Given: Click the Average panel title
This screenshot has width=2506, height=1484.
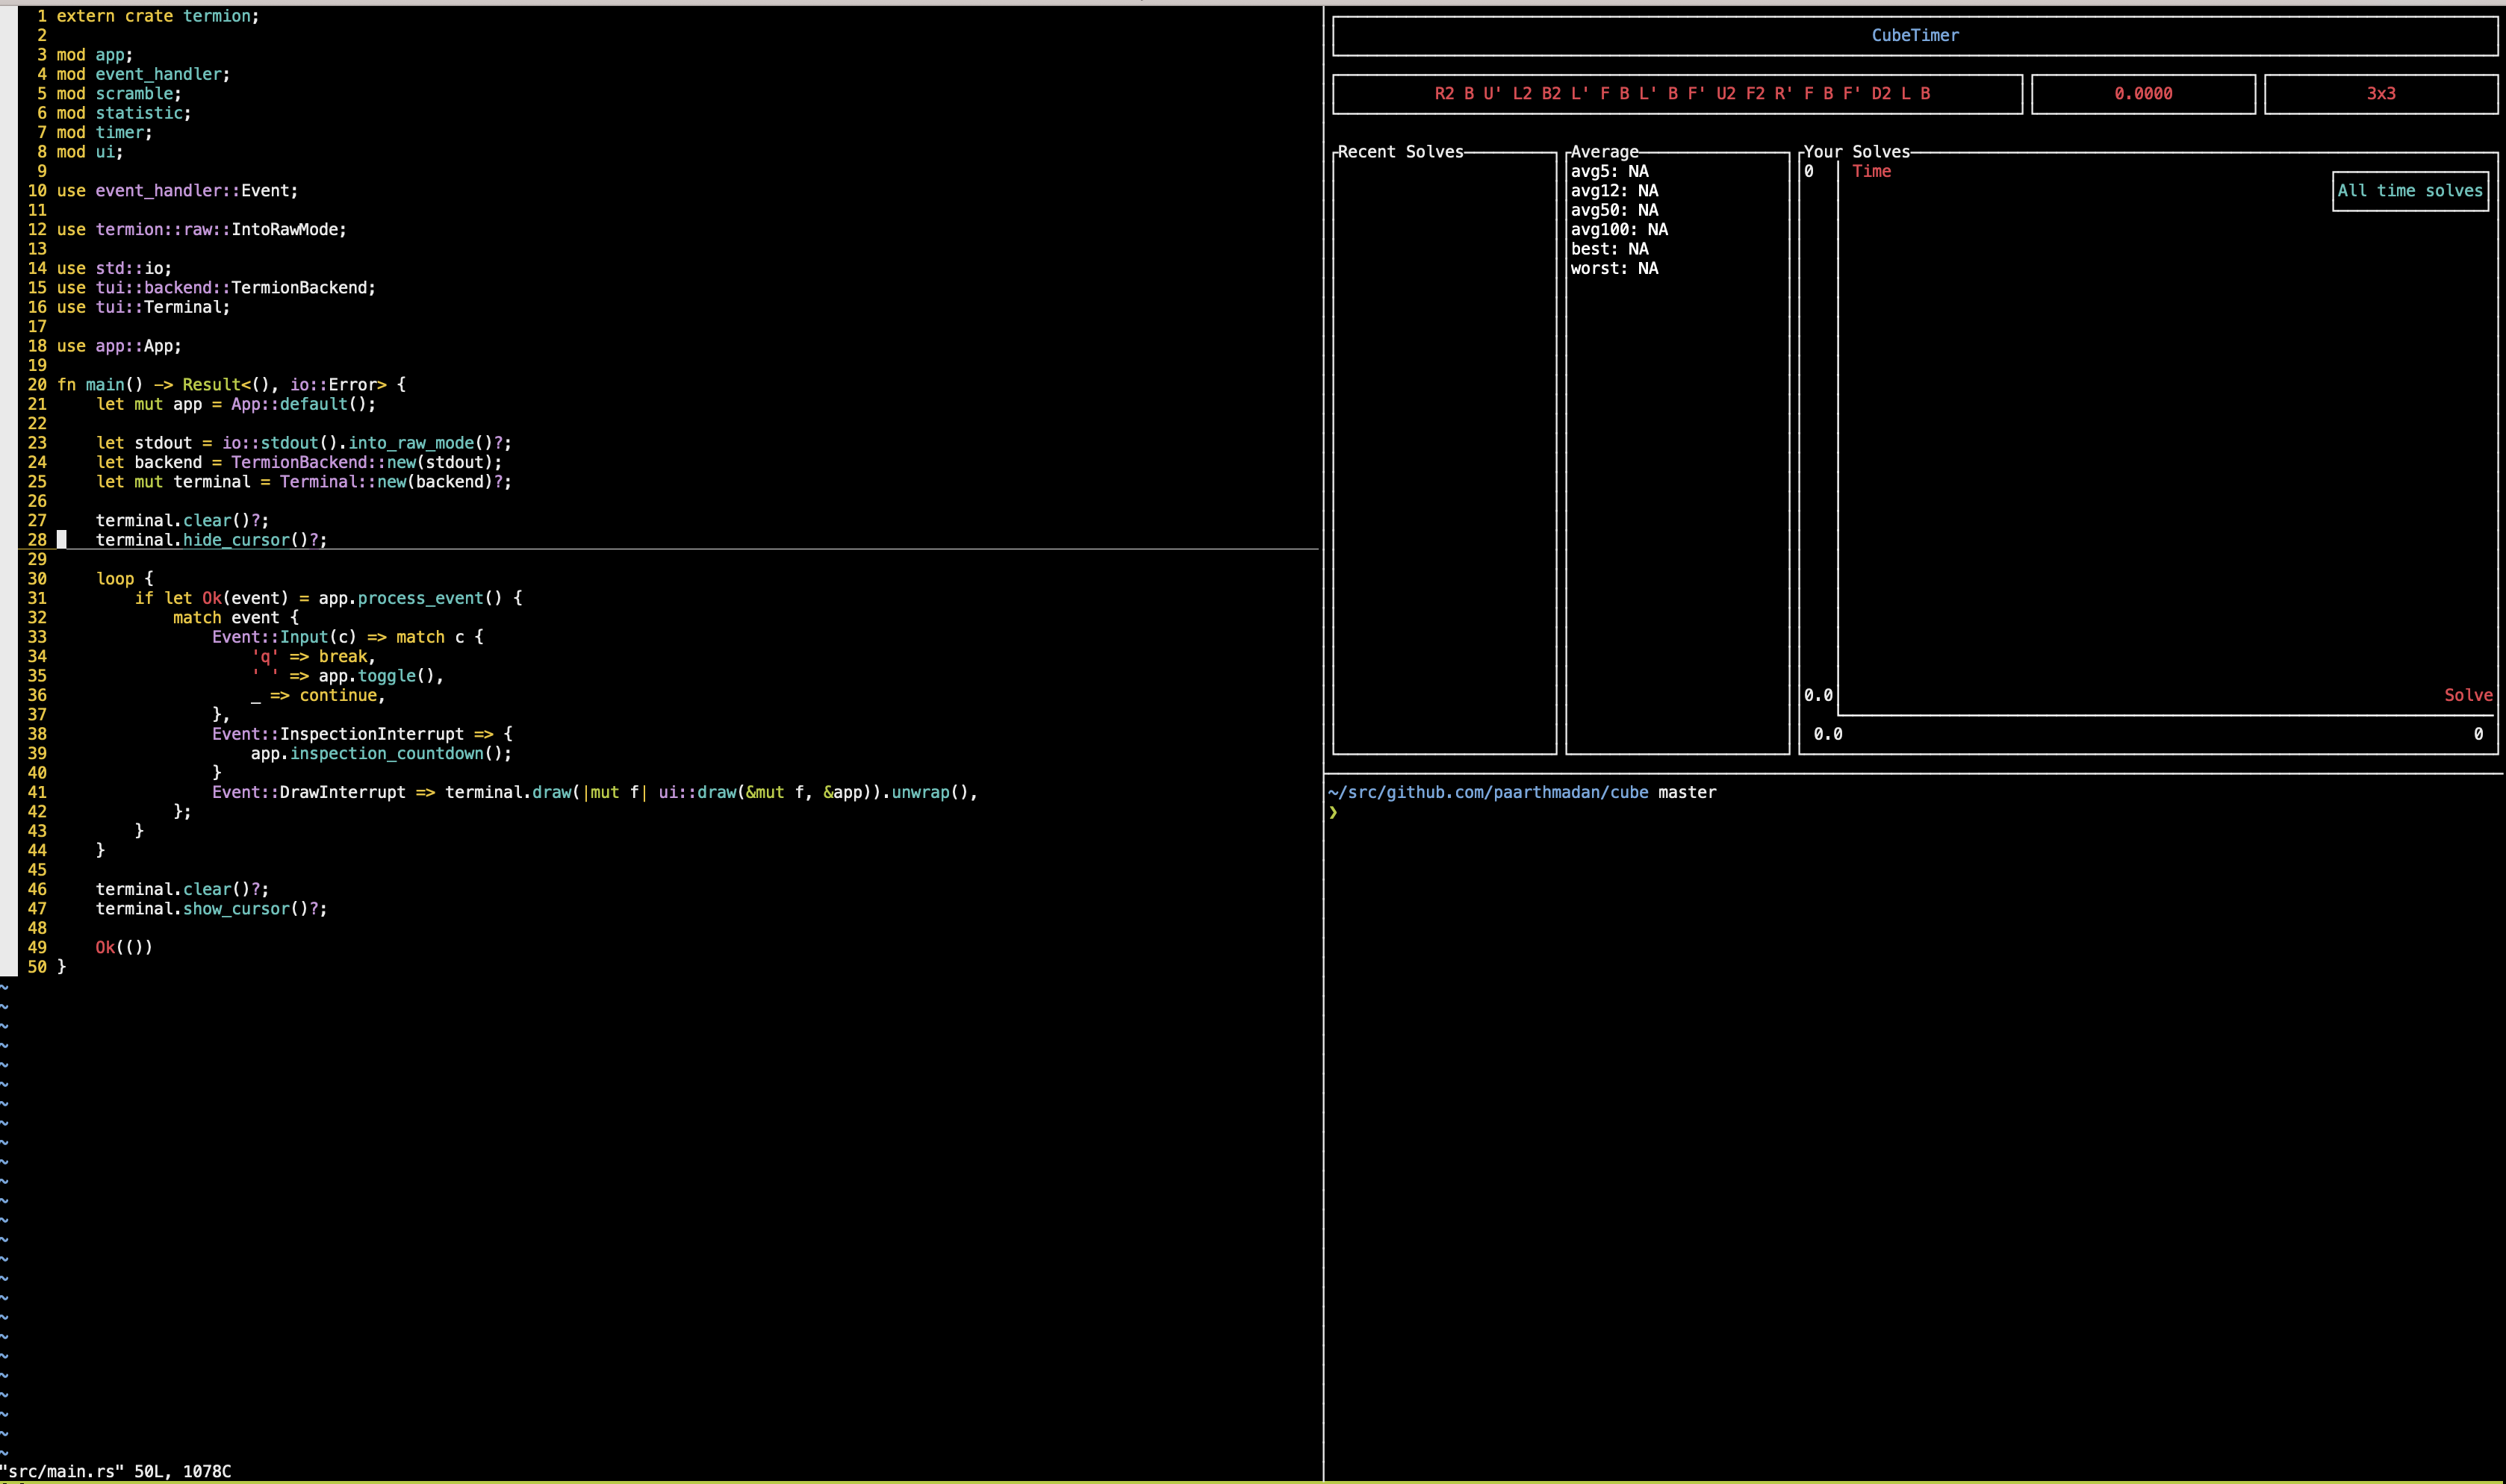Looking at the screenshot, I should tap(1603, 152).
